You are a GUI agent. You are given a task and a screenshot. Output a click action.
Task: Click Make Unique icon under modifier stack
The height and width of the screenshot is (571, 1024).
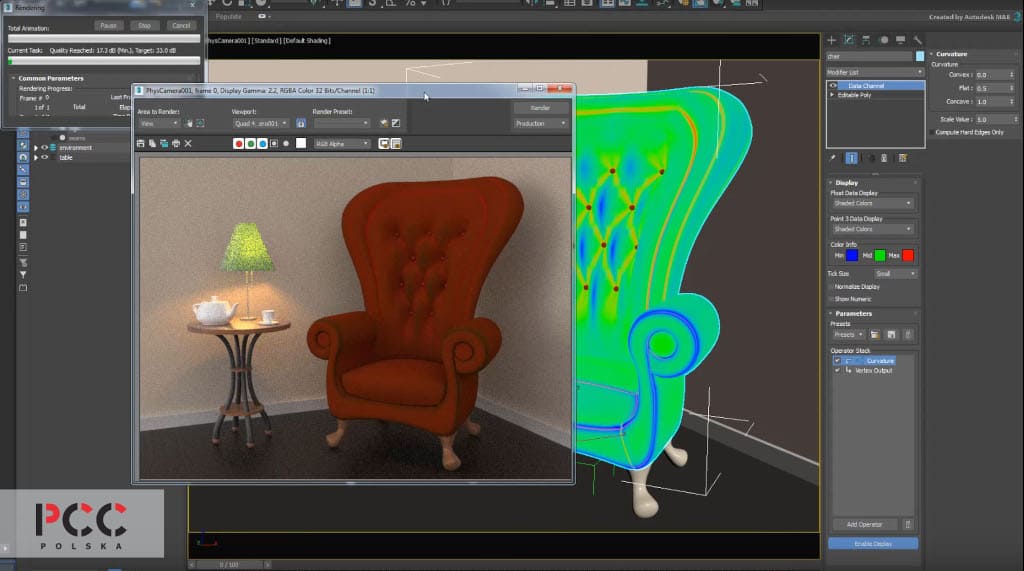pyautogui.click(x=871, y=158)
